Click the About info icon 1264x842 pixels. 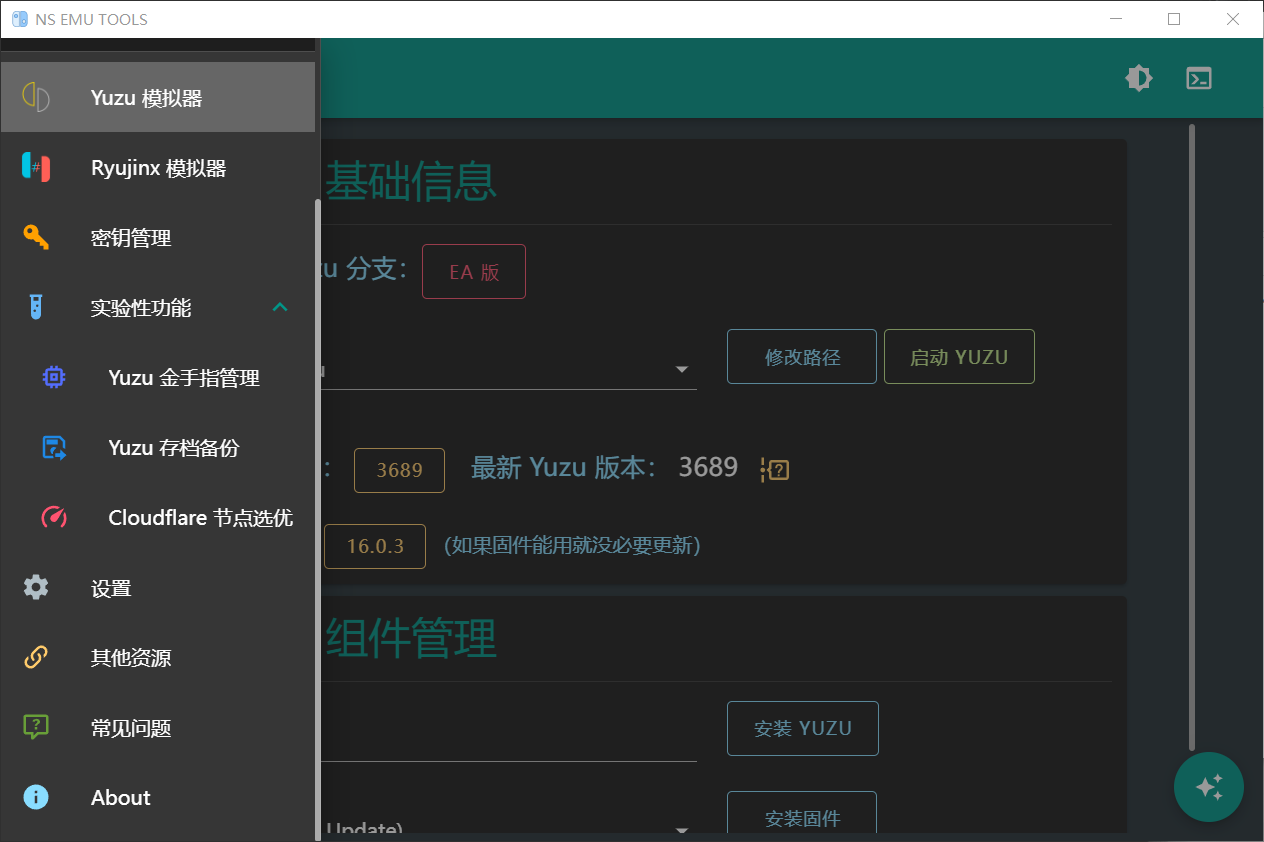[x=36, y=797]
